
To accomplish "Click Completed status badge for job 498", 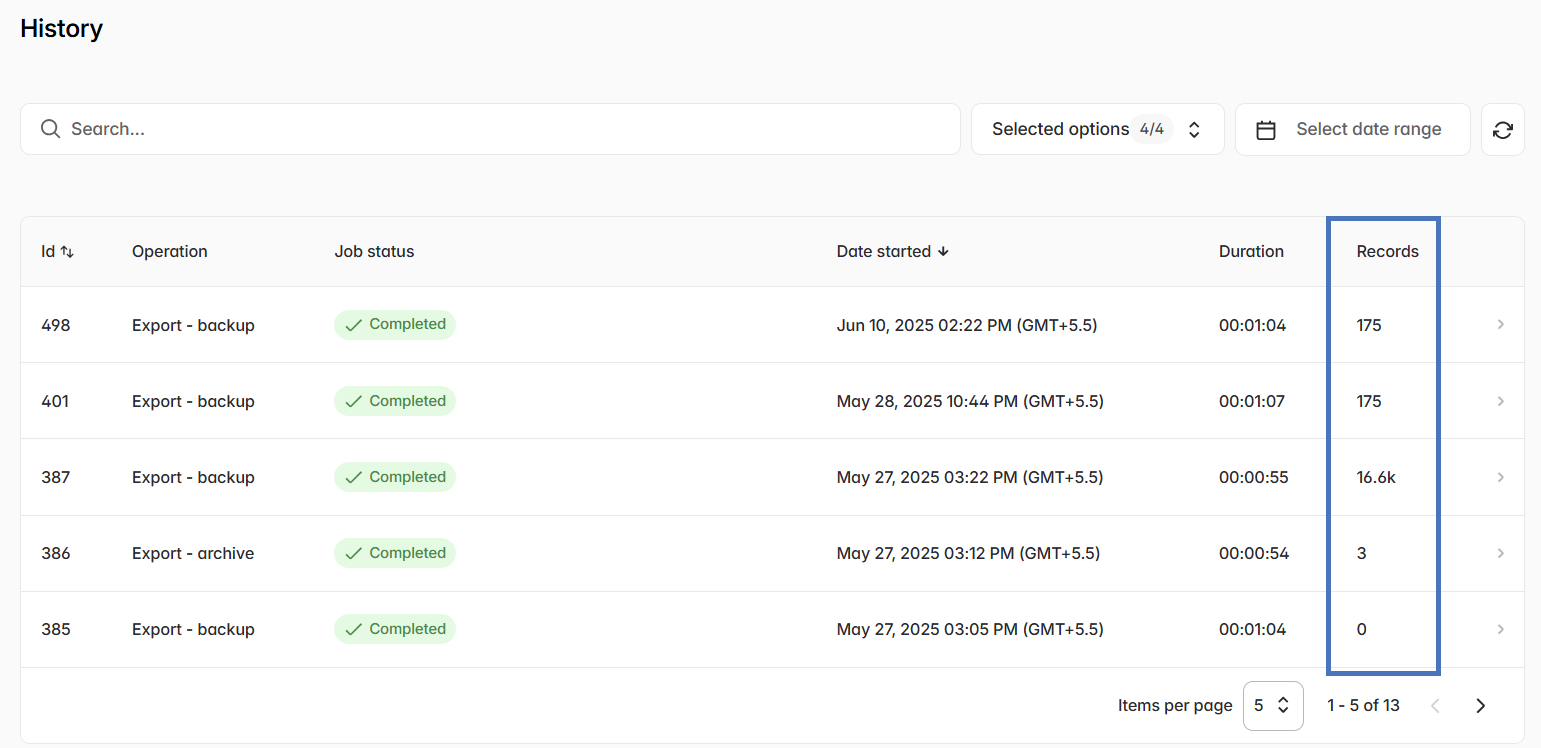I will point(395,325).
